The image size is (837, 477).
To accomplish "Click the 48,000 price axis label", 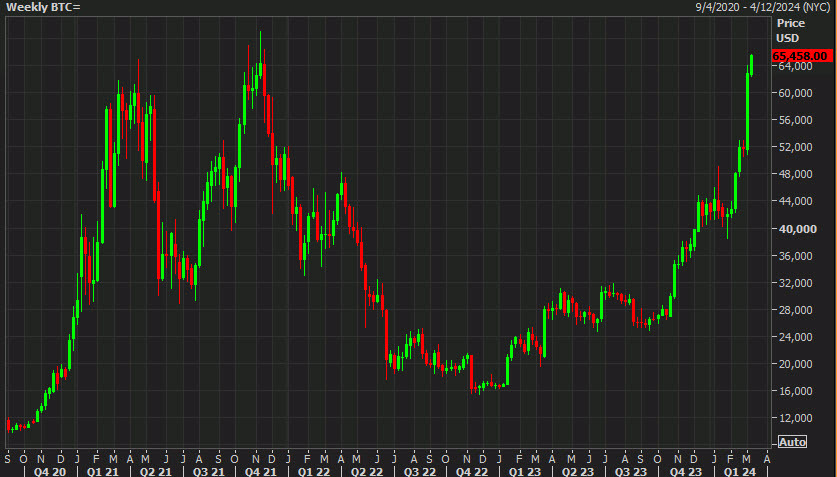I will pos(795,174).
